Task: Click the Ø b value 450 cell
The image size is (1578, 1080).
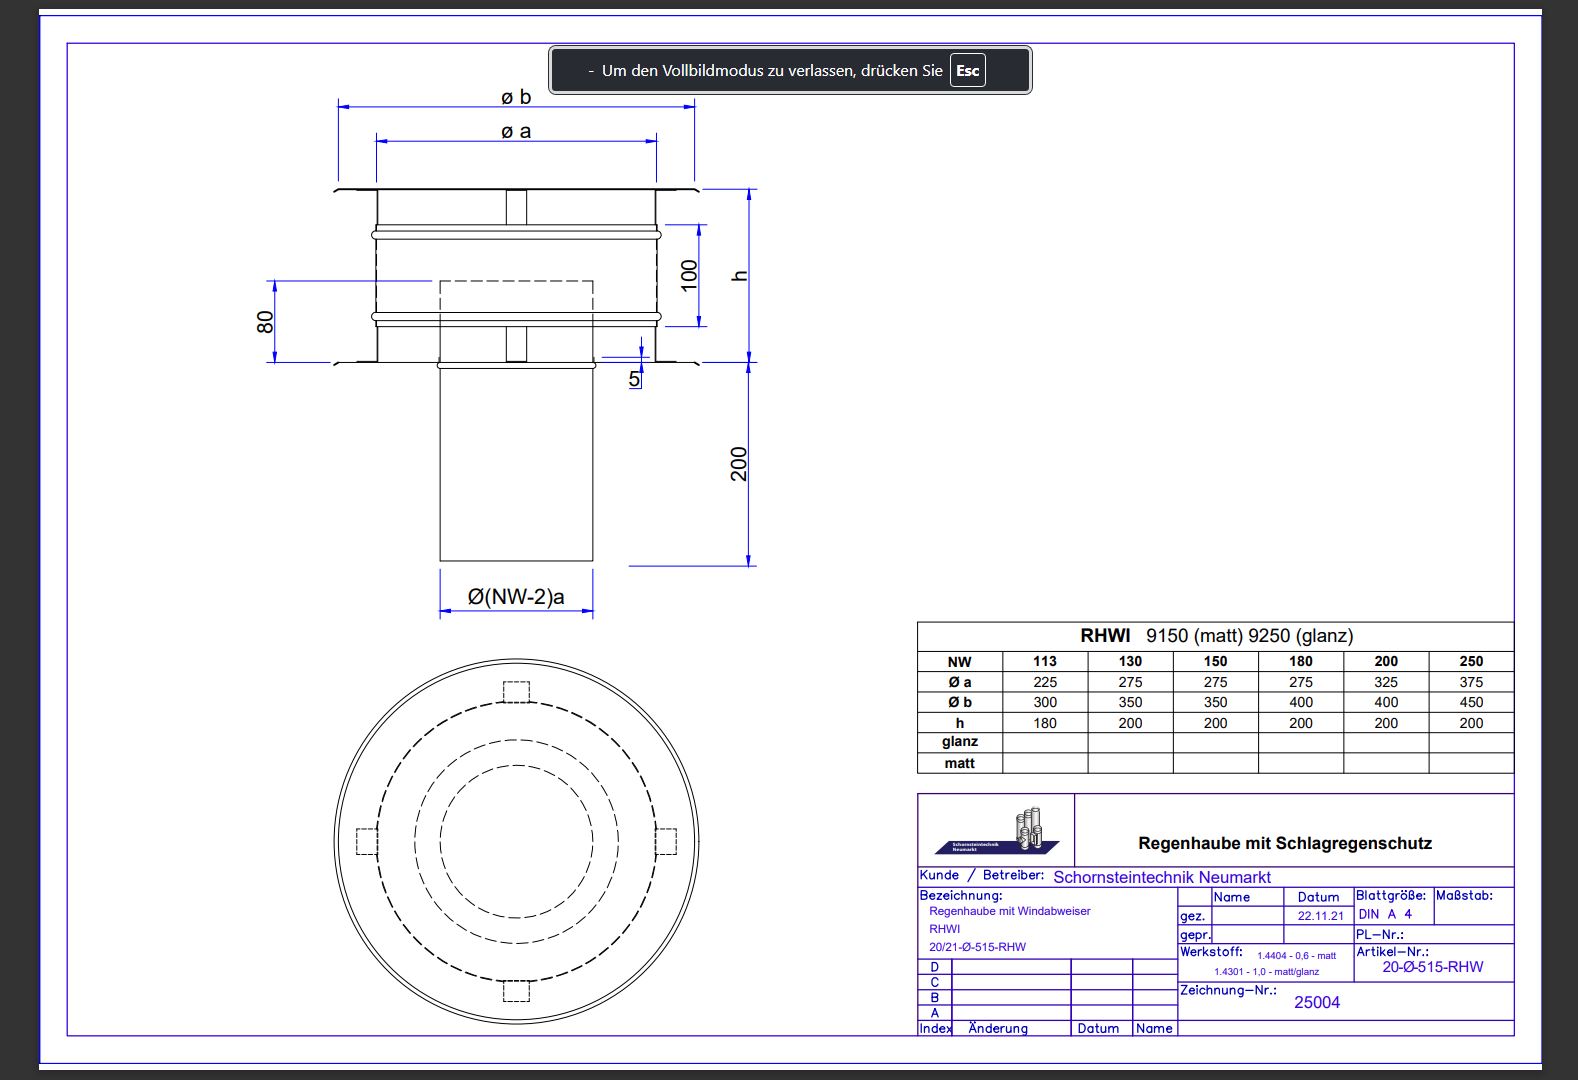Action: click(x=1471, y=702)
